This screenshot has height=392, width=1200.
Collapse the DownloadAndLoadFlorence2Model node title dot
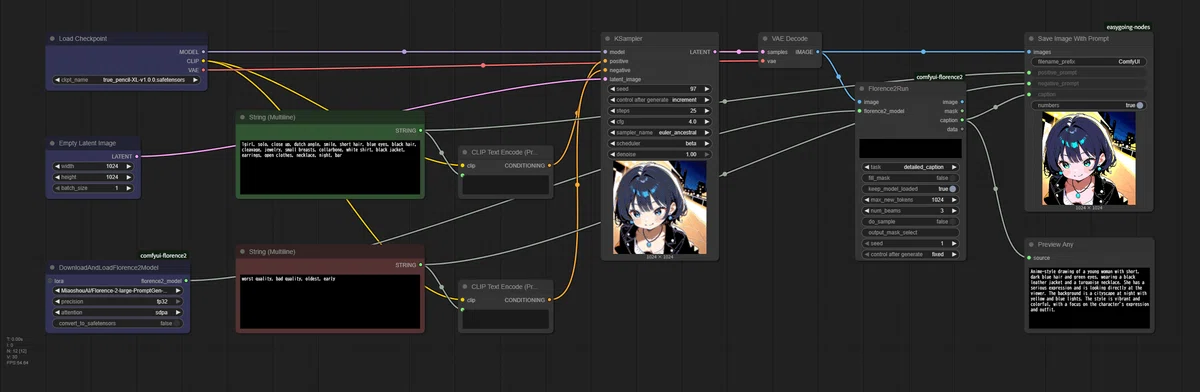[52, 268]
